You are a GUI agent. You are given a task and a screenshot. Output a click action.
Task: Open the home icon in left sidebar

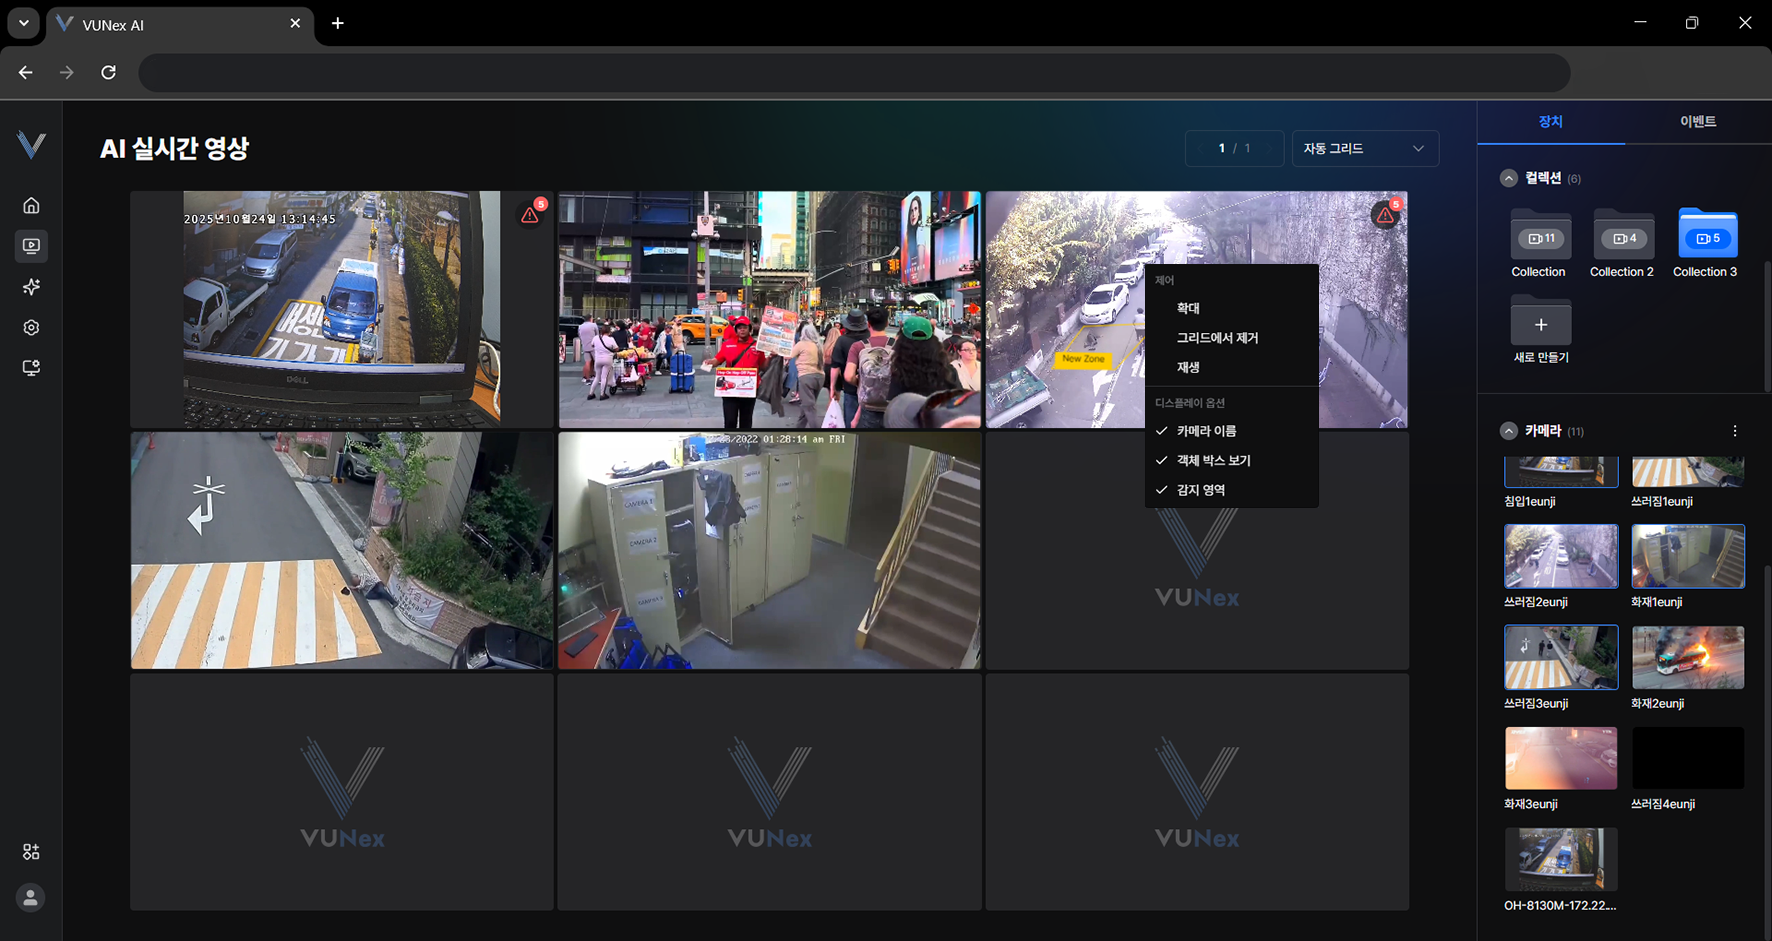coord(31,206)
